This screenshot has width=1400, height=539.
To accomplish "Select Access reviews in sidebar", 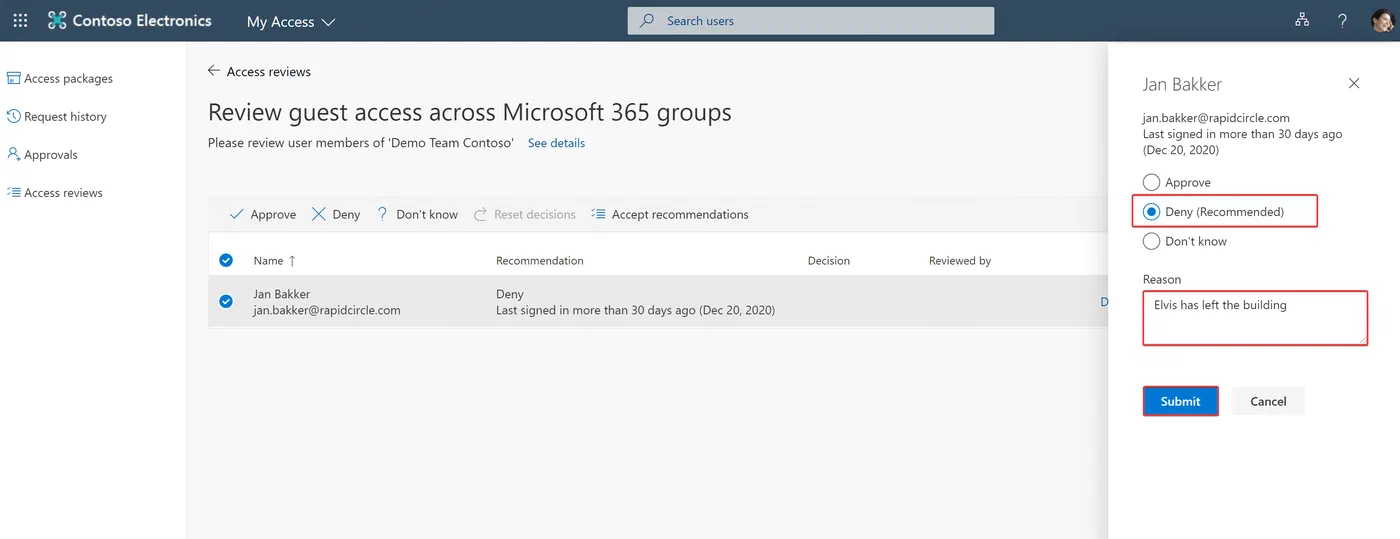I will click(55, 192).
